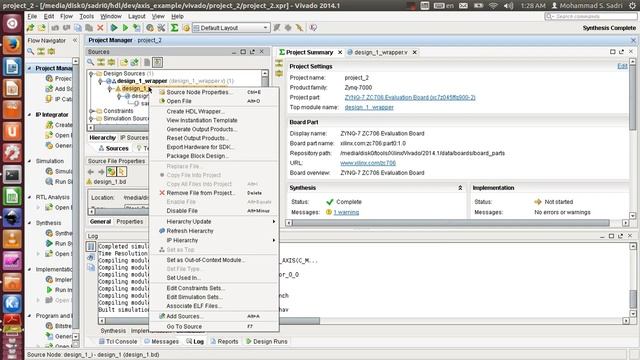640x360 pixels.
Task: Click the Generate Bitstream toolbar icon
Action: pos(137,28)
